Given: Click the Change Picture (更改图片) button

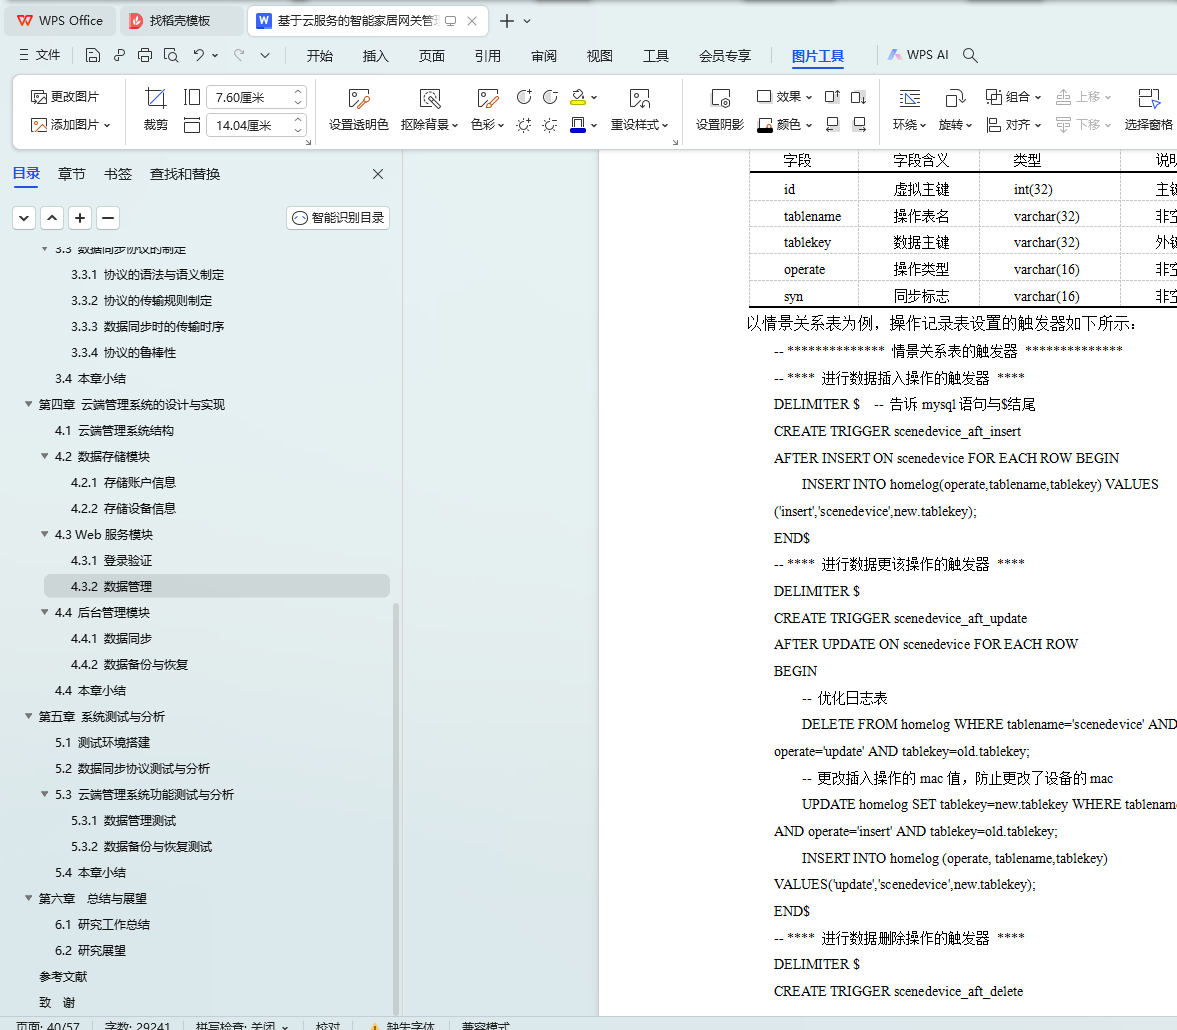Looking at the screenshot, I should click(65, 97).
